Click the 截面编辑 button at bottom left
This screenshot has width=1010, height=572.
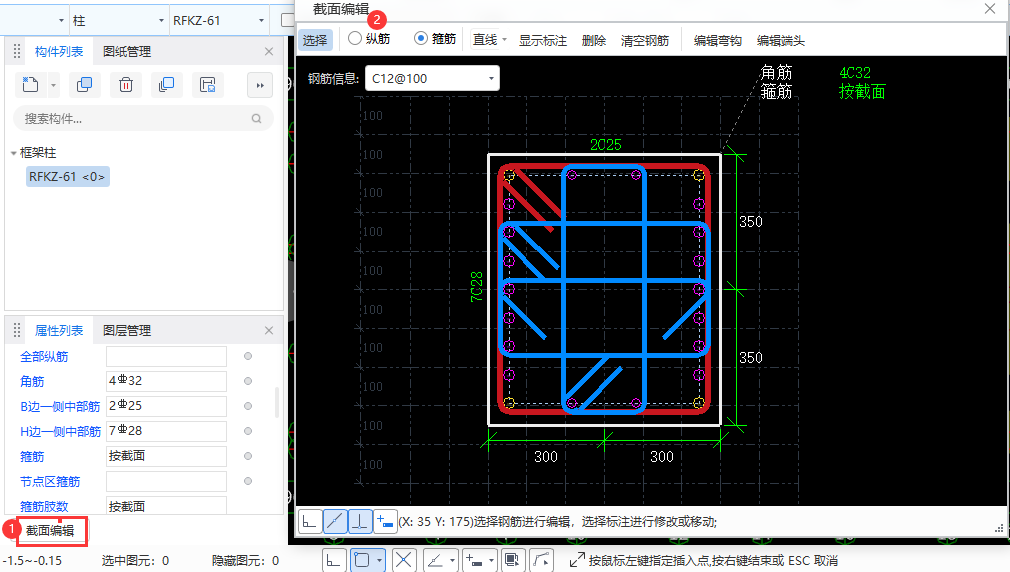pos(52,531)
